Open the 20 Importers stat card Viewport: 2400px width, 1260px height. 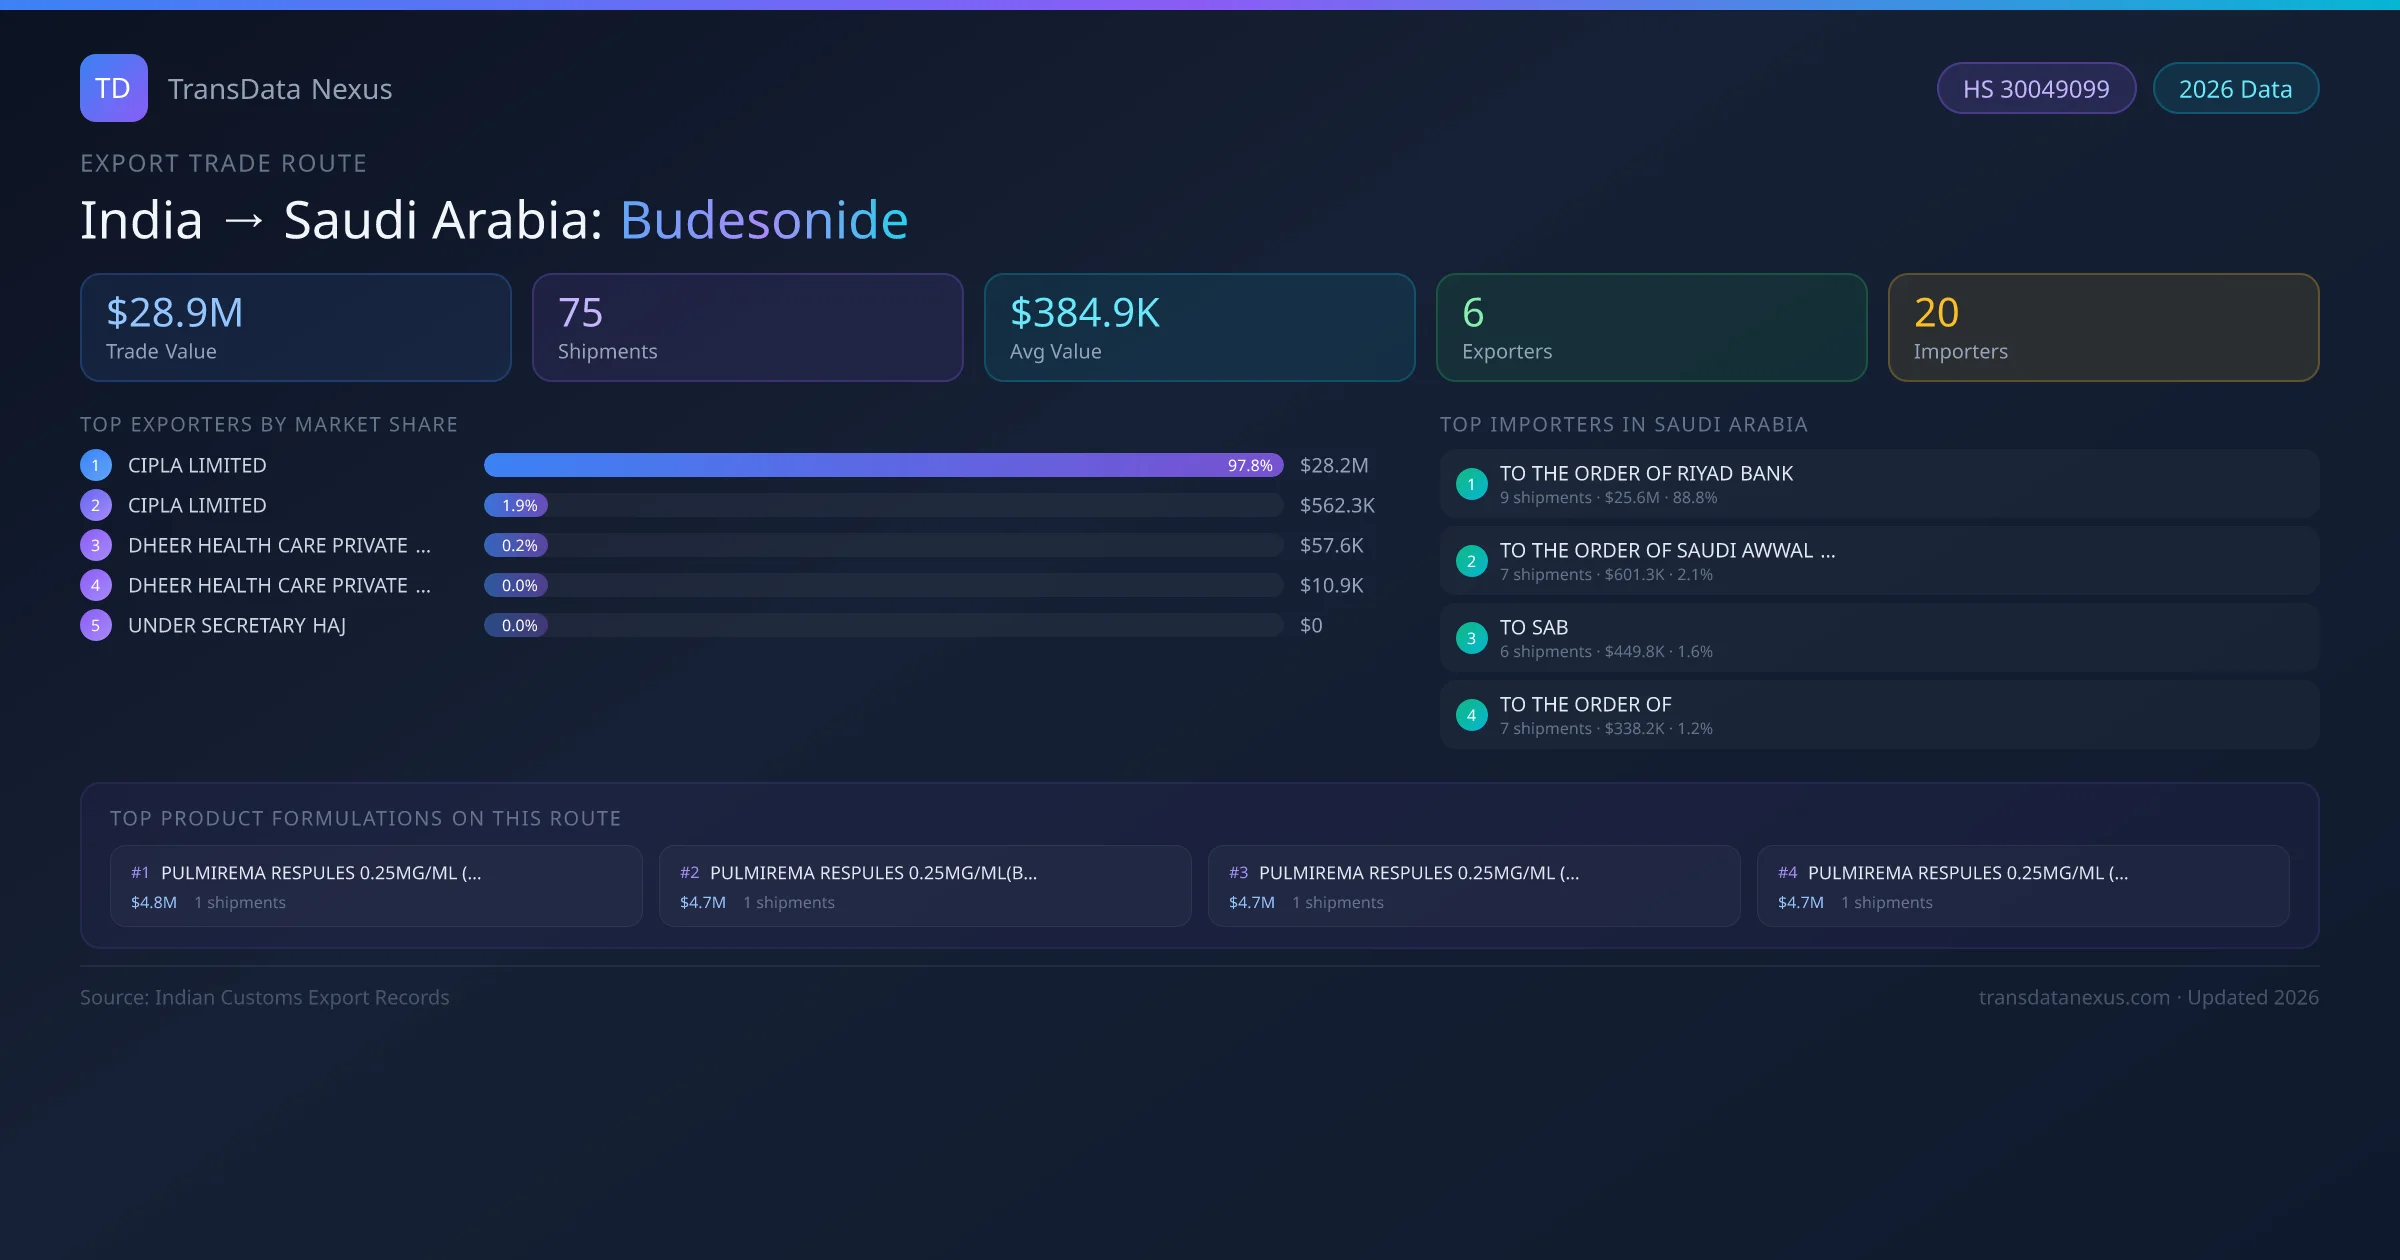click(2103, 328)
